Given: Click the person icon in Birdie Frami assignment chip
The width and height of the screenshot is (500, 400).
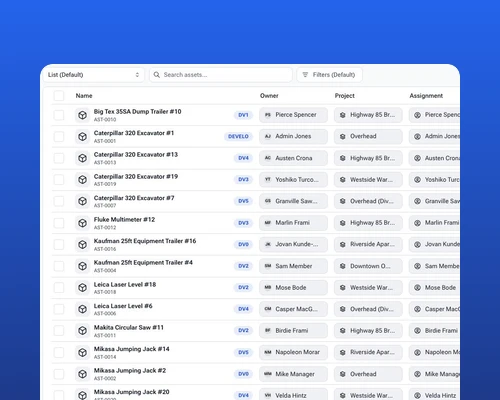Looking at the screenshot, I should (x=417, y=331).
